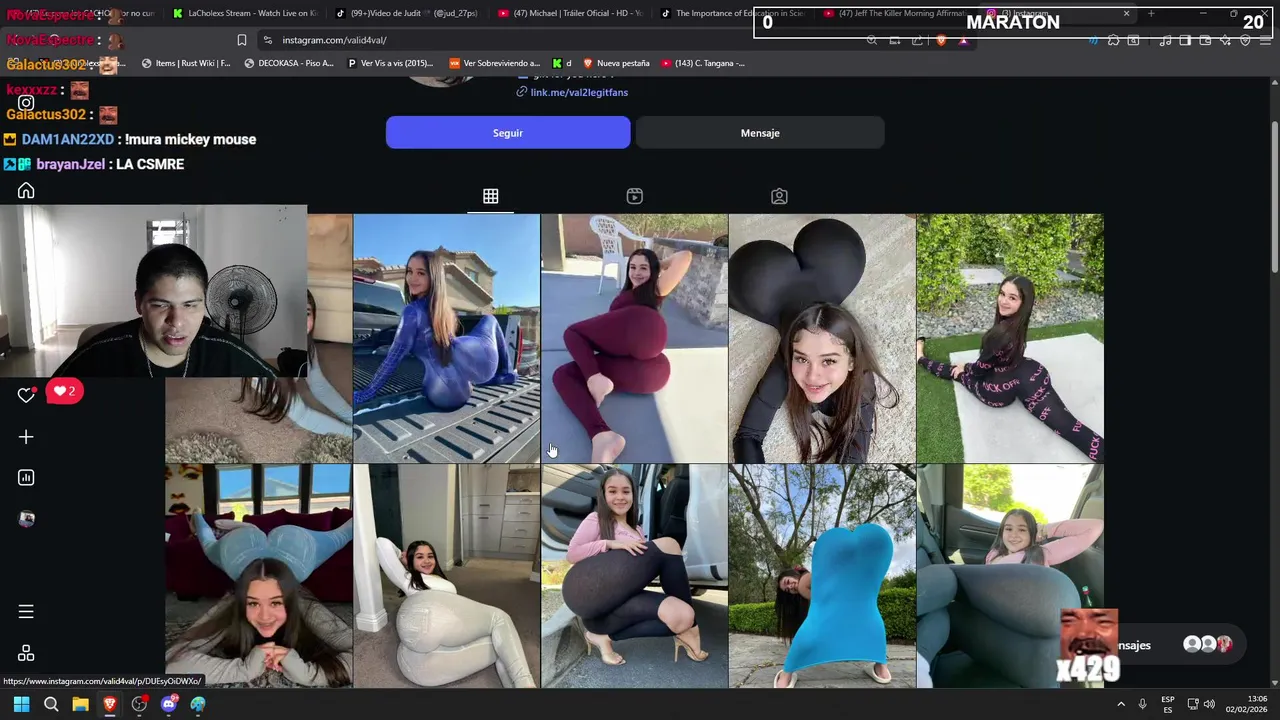
Task: Open the Items Rust Wiki bookmark
Action: [186, 63]
